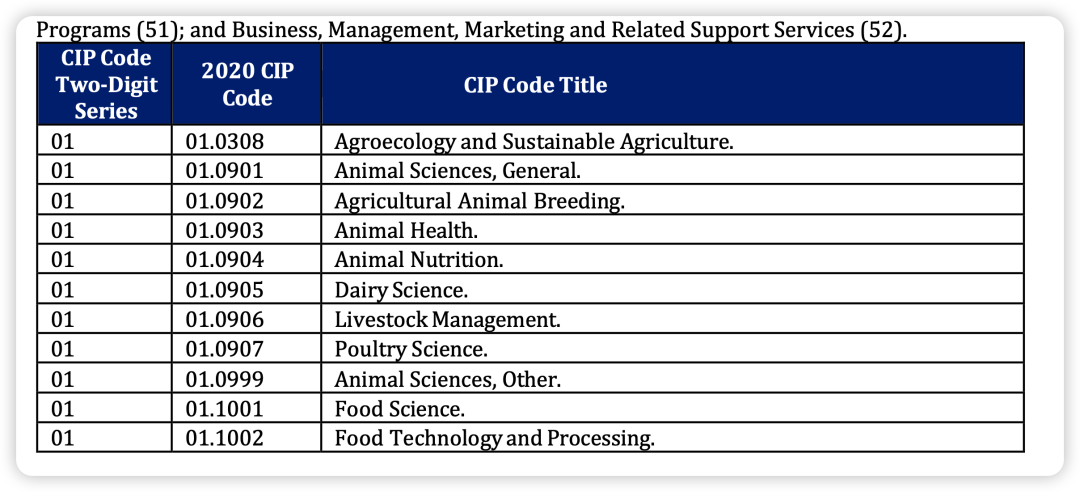The image size is (1080, 492).
Task: Click the code 01.1002 cell
Action: click(x=247, y=438)
